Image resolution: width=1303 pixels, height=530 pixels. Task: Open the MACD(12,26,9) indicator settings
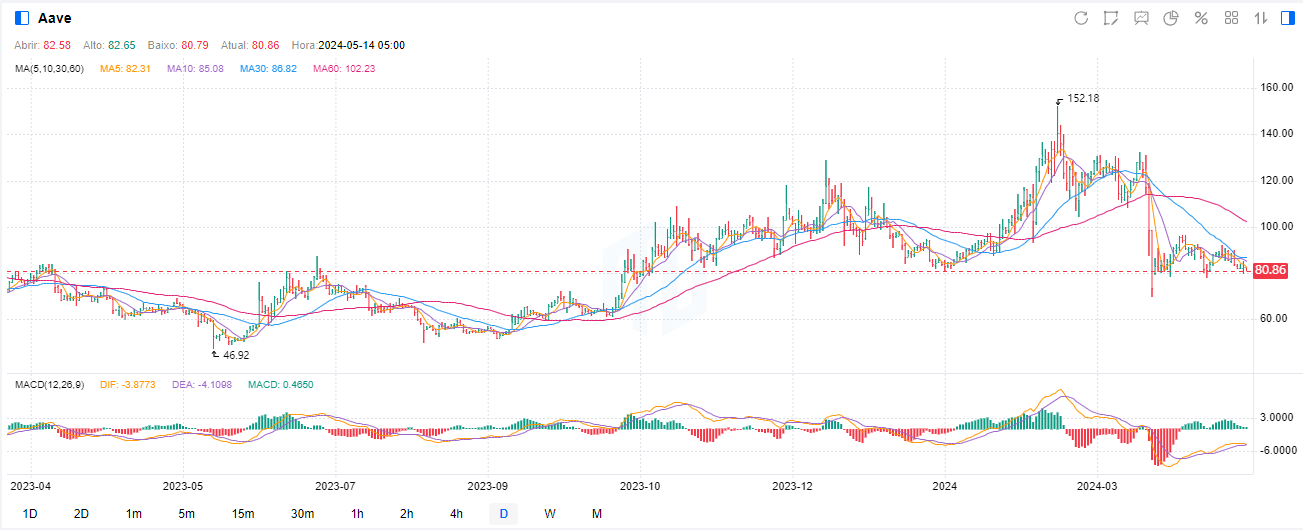(47, 384)
